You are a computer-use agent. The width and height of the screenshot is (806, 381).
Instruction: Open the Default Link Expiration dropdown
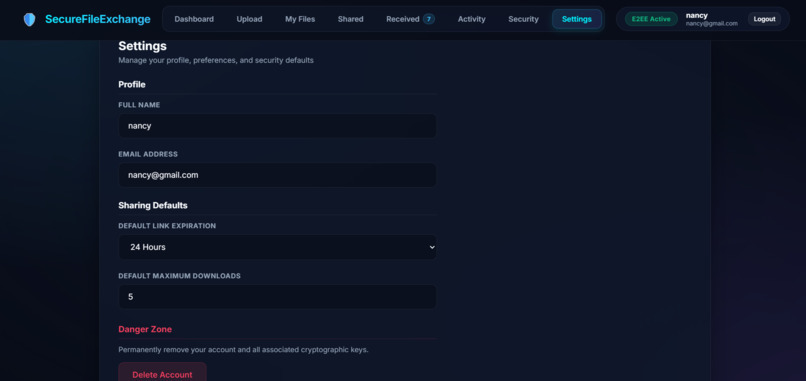pyautogui.click(x=278, y=247)
